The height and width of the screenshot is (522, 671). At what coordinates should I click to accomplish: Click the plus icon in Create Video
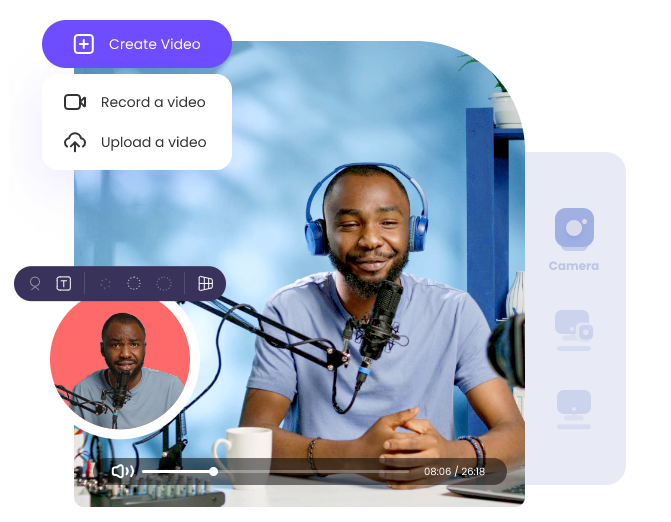84,44
